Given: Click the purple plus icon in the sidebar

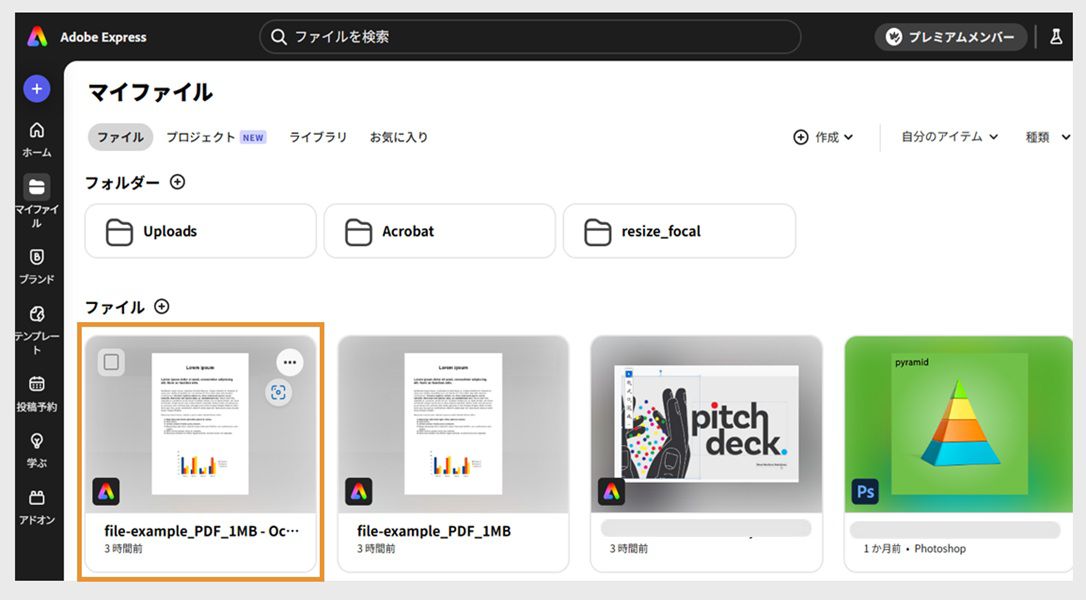Looking at the screenshot, I should pos(36,88).
